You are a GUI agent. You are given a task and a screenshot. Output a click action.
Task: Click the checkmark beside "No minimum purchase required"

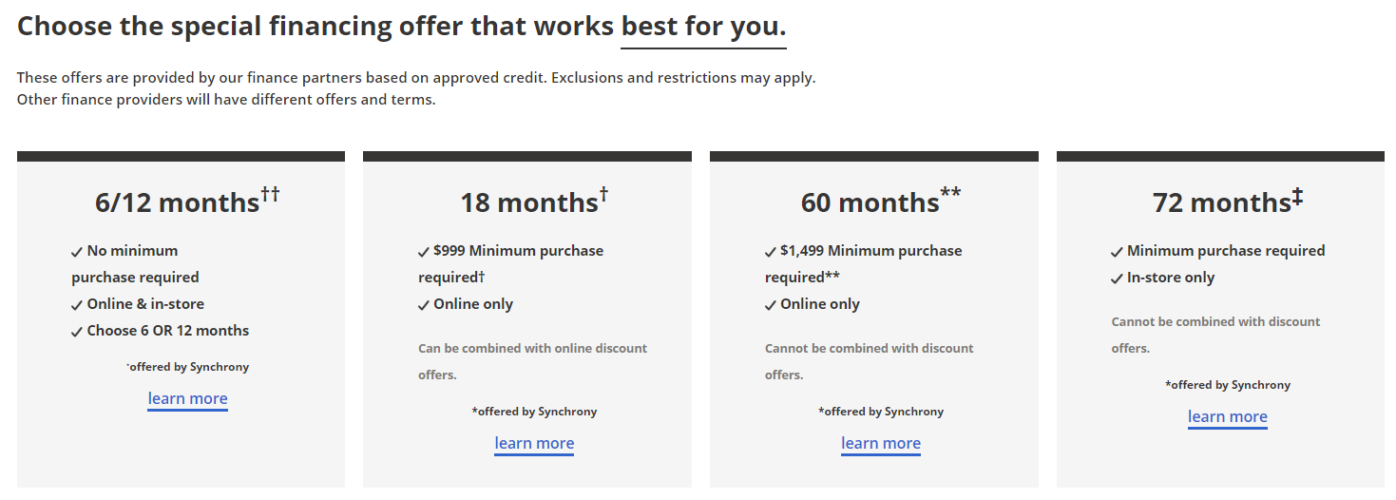pos(77,252)
